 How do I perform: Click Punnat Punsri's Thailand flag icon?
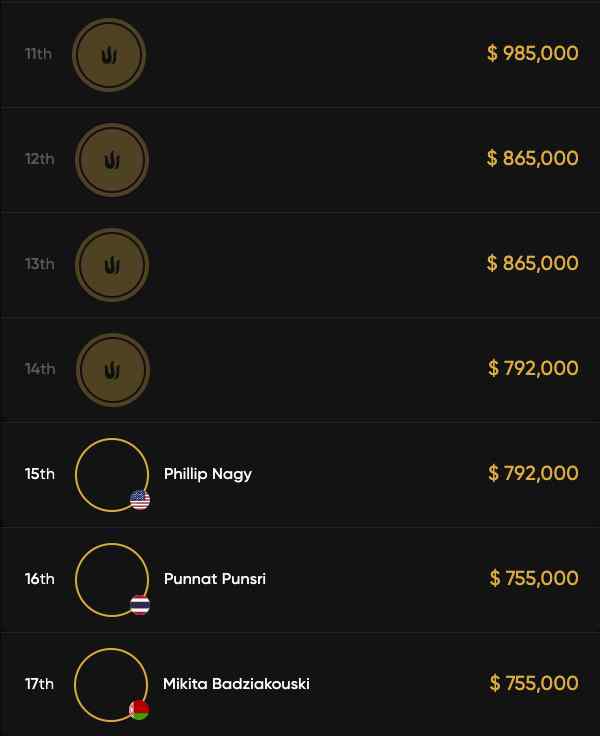point(140,605)
